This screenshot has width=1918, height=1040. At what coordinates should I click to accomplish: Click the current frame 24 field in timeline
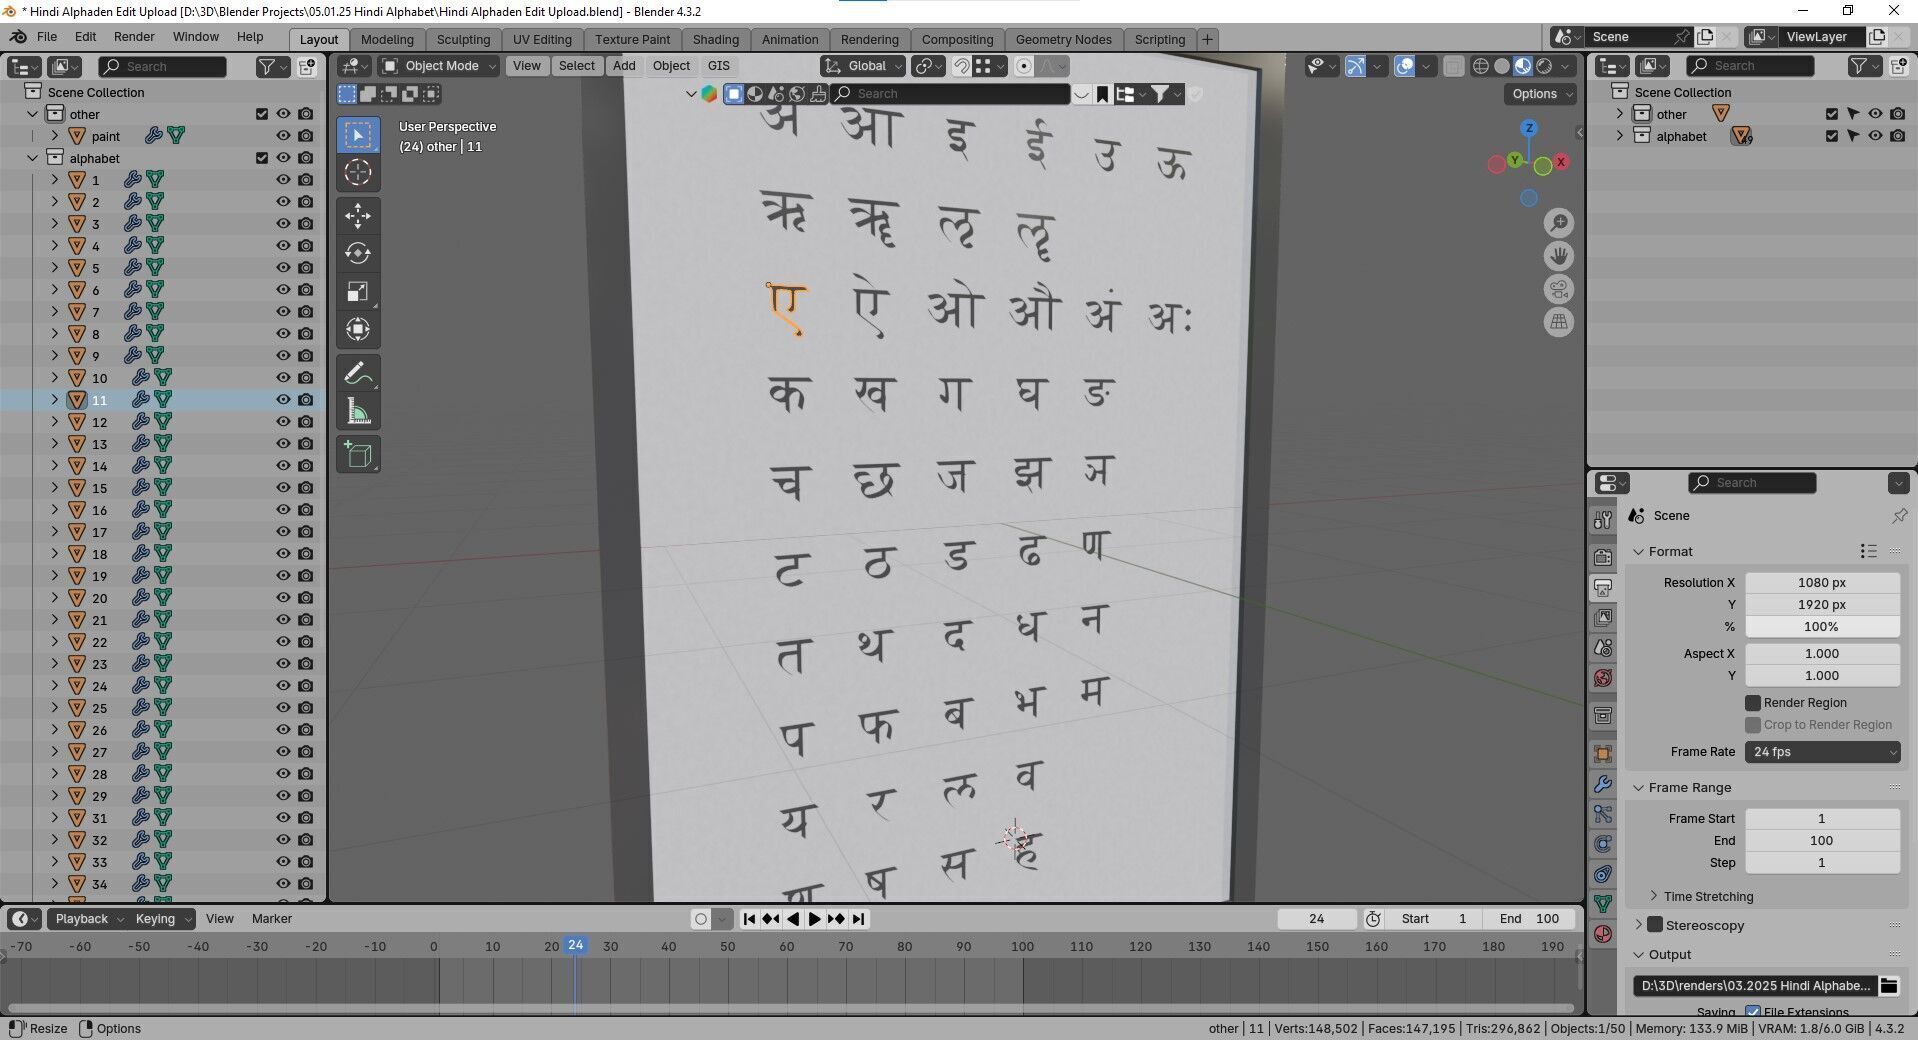point(1316,919)
